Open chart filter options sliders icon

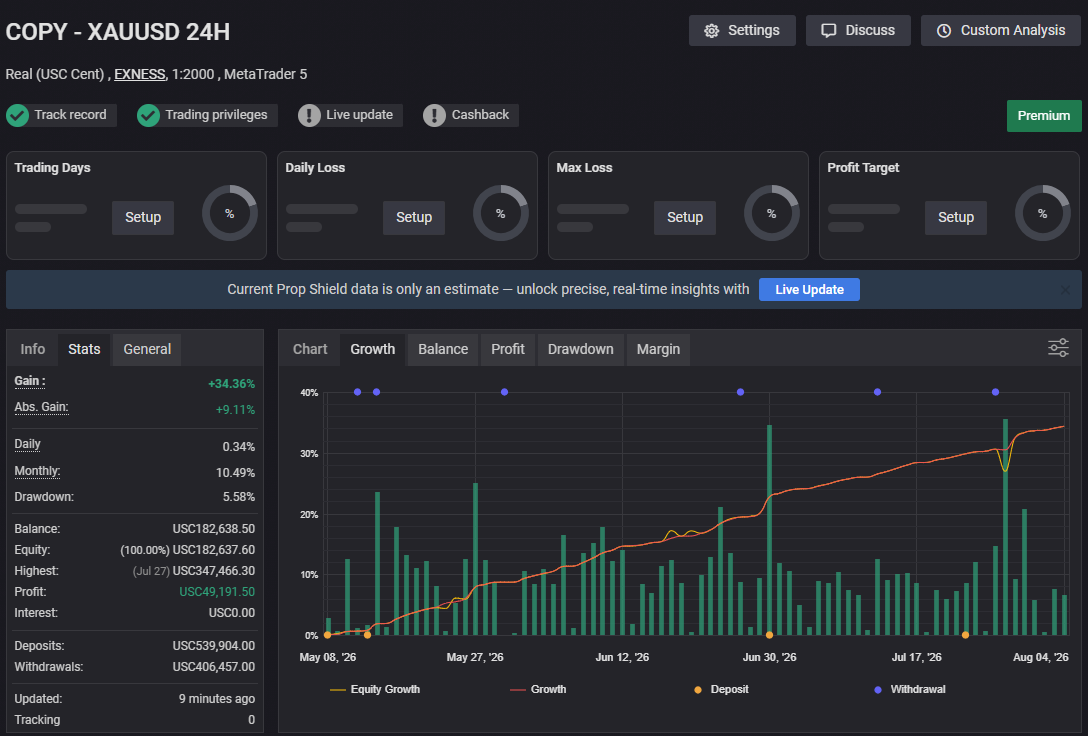[x=1058, y=348]
